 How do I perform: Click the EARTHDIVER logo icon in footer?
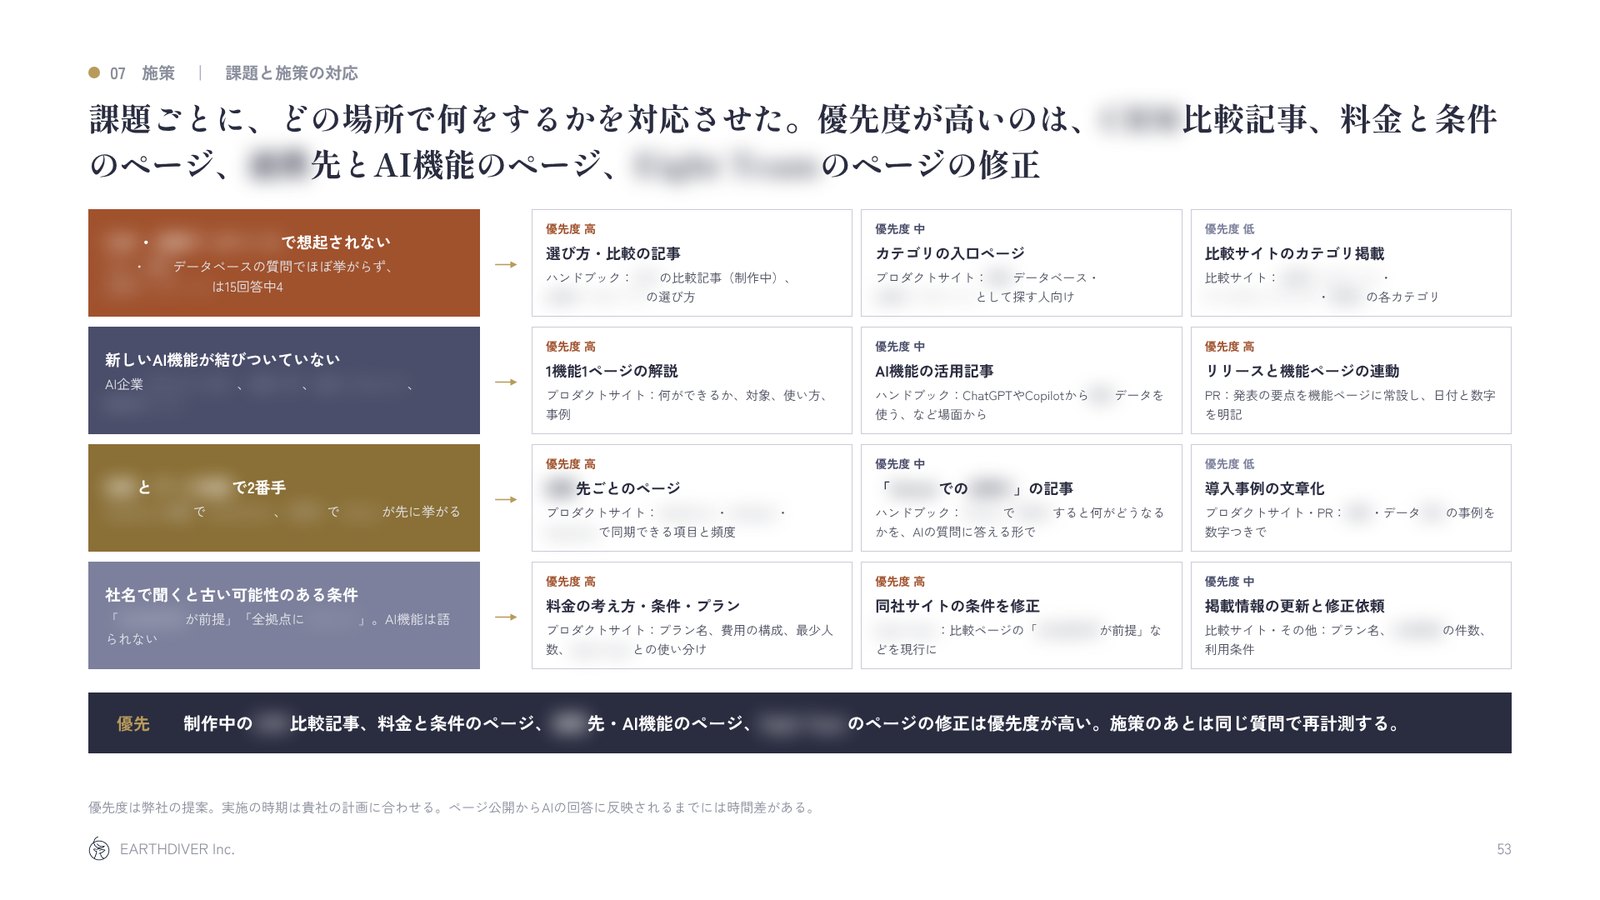click(99, 849)
